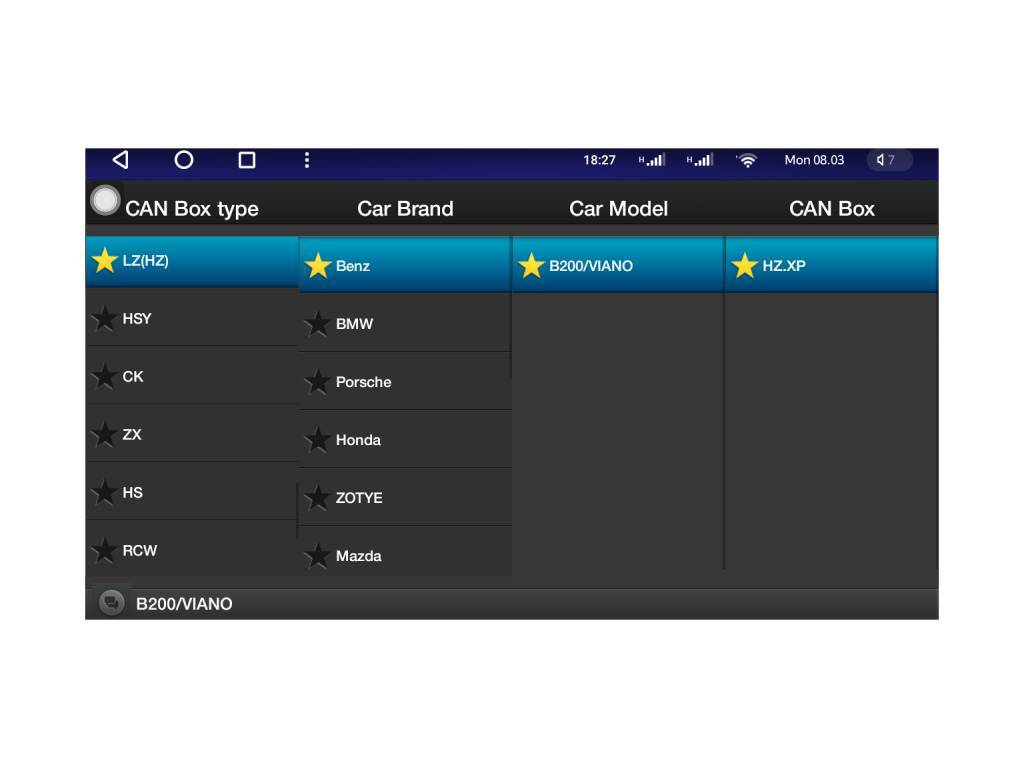Toggle the star next to ZX
The height and width of the screenshot is (768, 1024).
click(104, 434)
